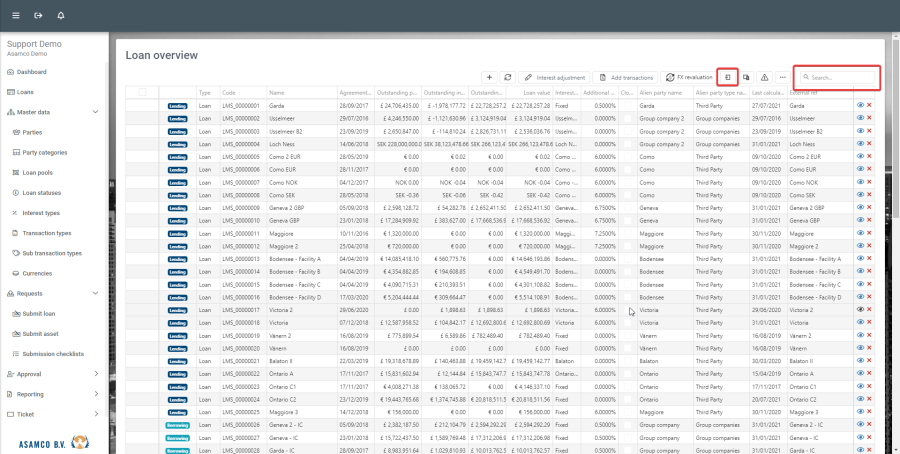Open the notifications bell
Image resolution: width=900 pixels, height=454 pixels.
tap(61, 16)
